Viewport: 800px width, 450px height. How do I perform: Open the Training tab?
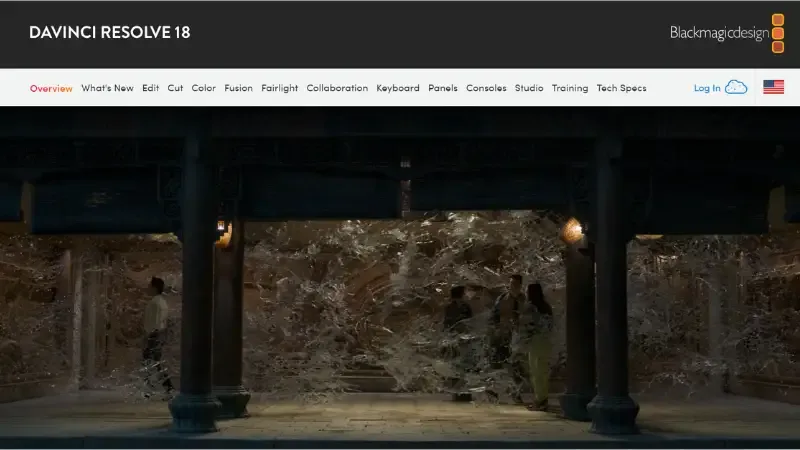pyautogui.click(x=570, y=88)
